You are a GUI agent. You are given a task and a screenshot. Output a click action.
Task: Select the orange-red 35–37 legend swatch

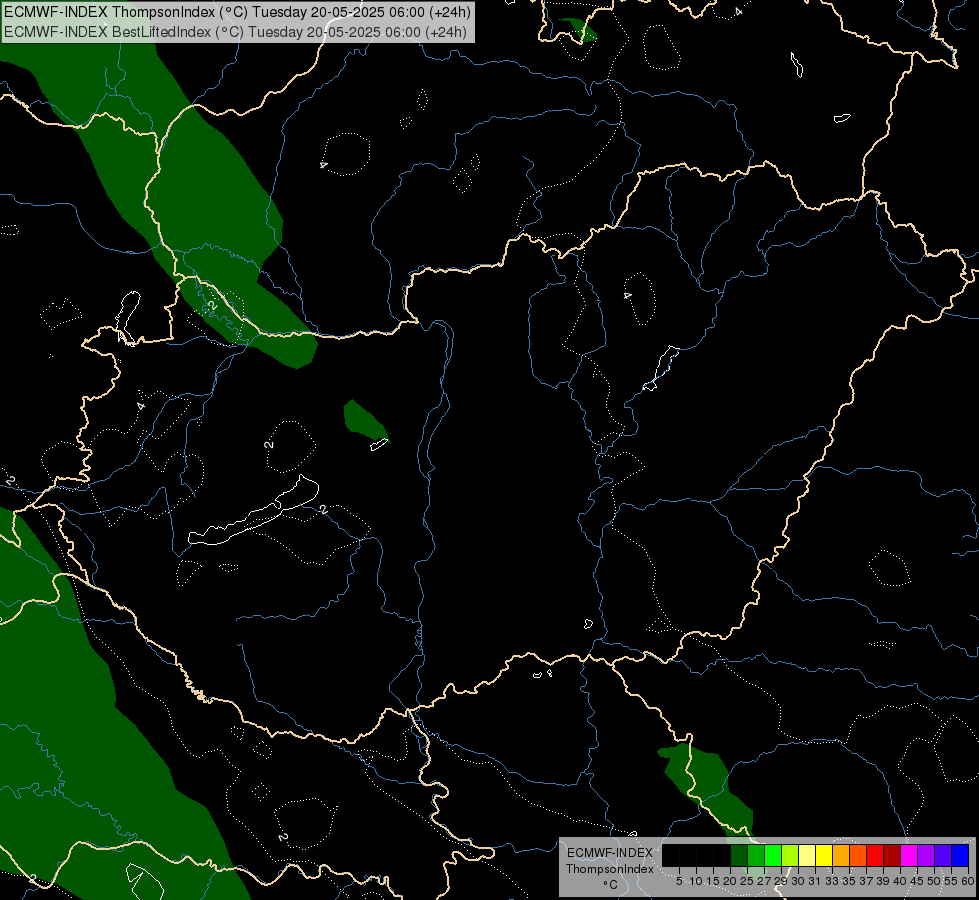point(858,855)
